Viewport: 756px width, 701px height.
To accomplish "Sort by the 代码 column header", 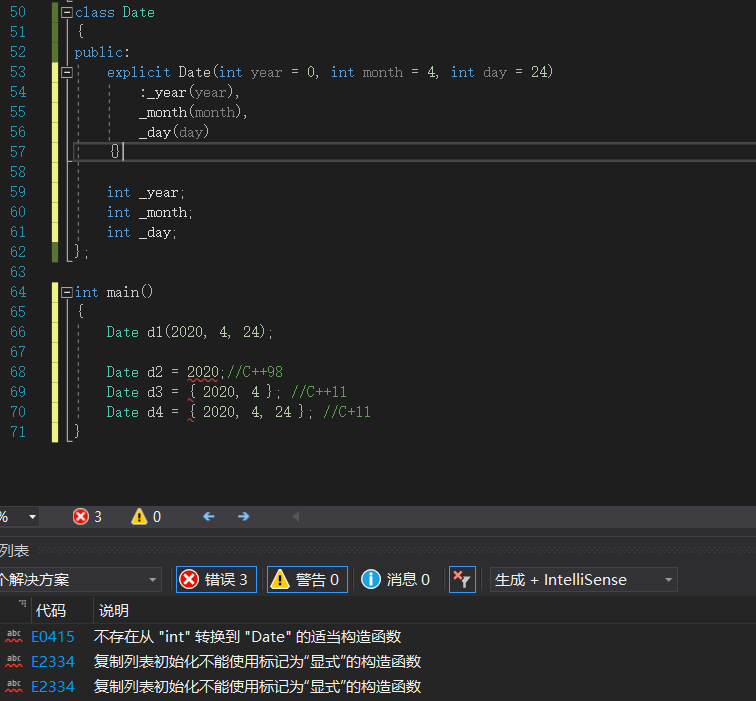I will 51,611.
